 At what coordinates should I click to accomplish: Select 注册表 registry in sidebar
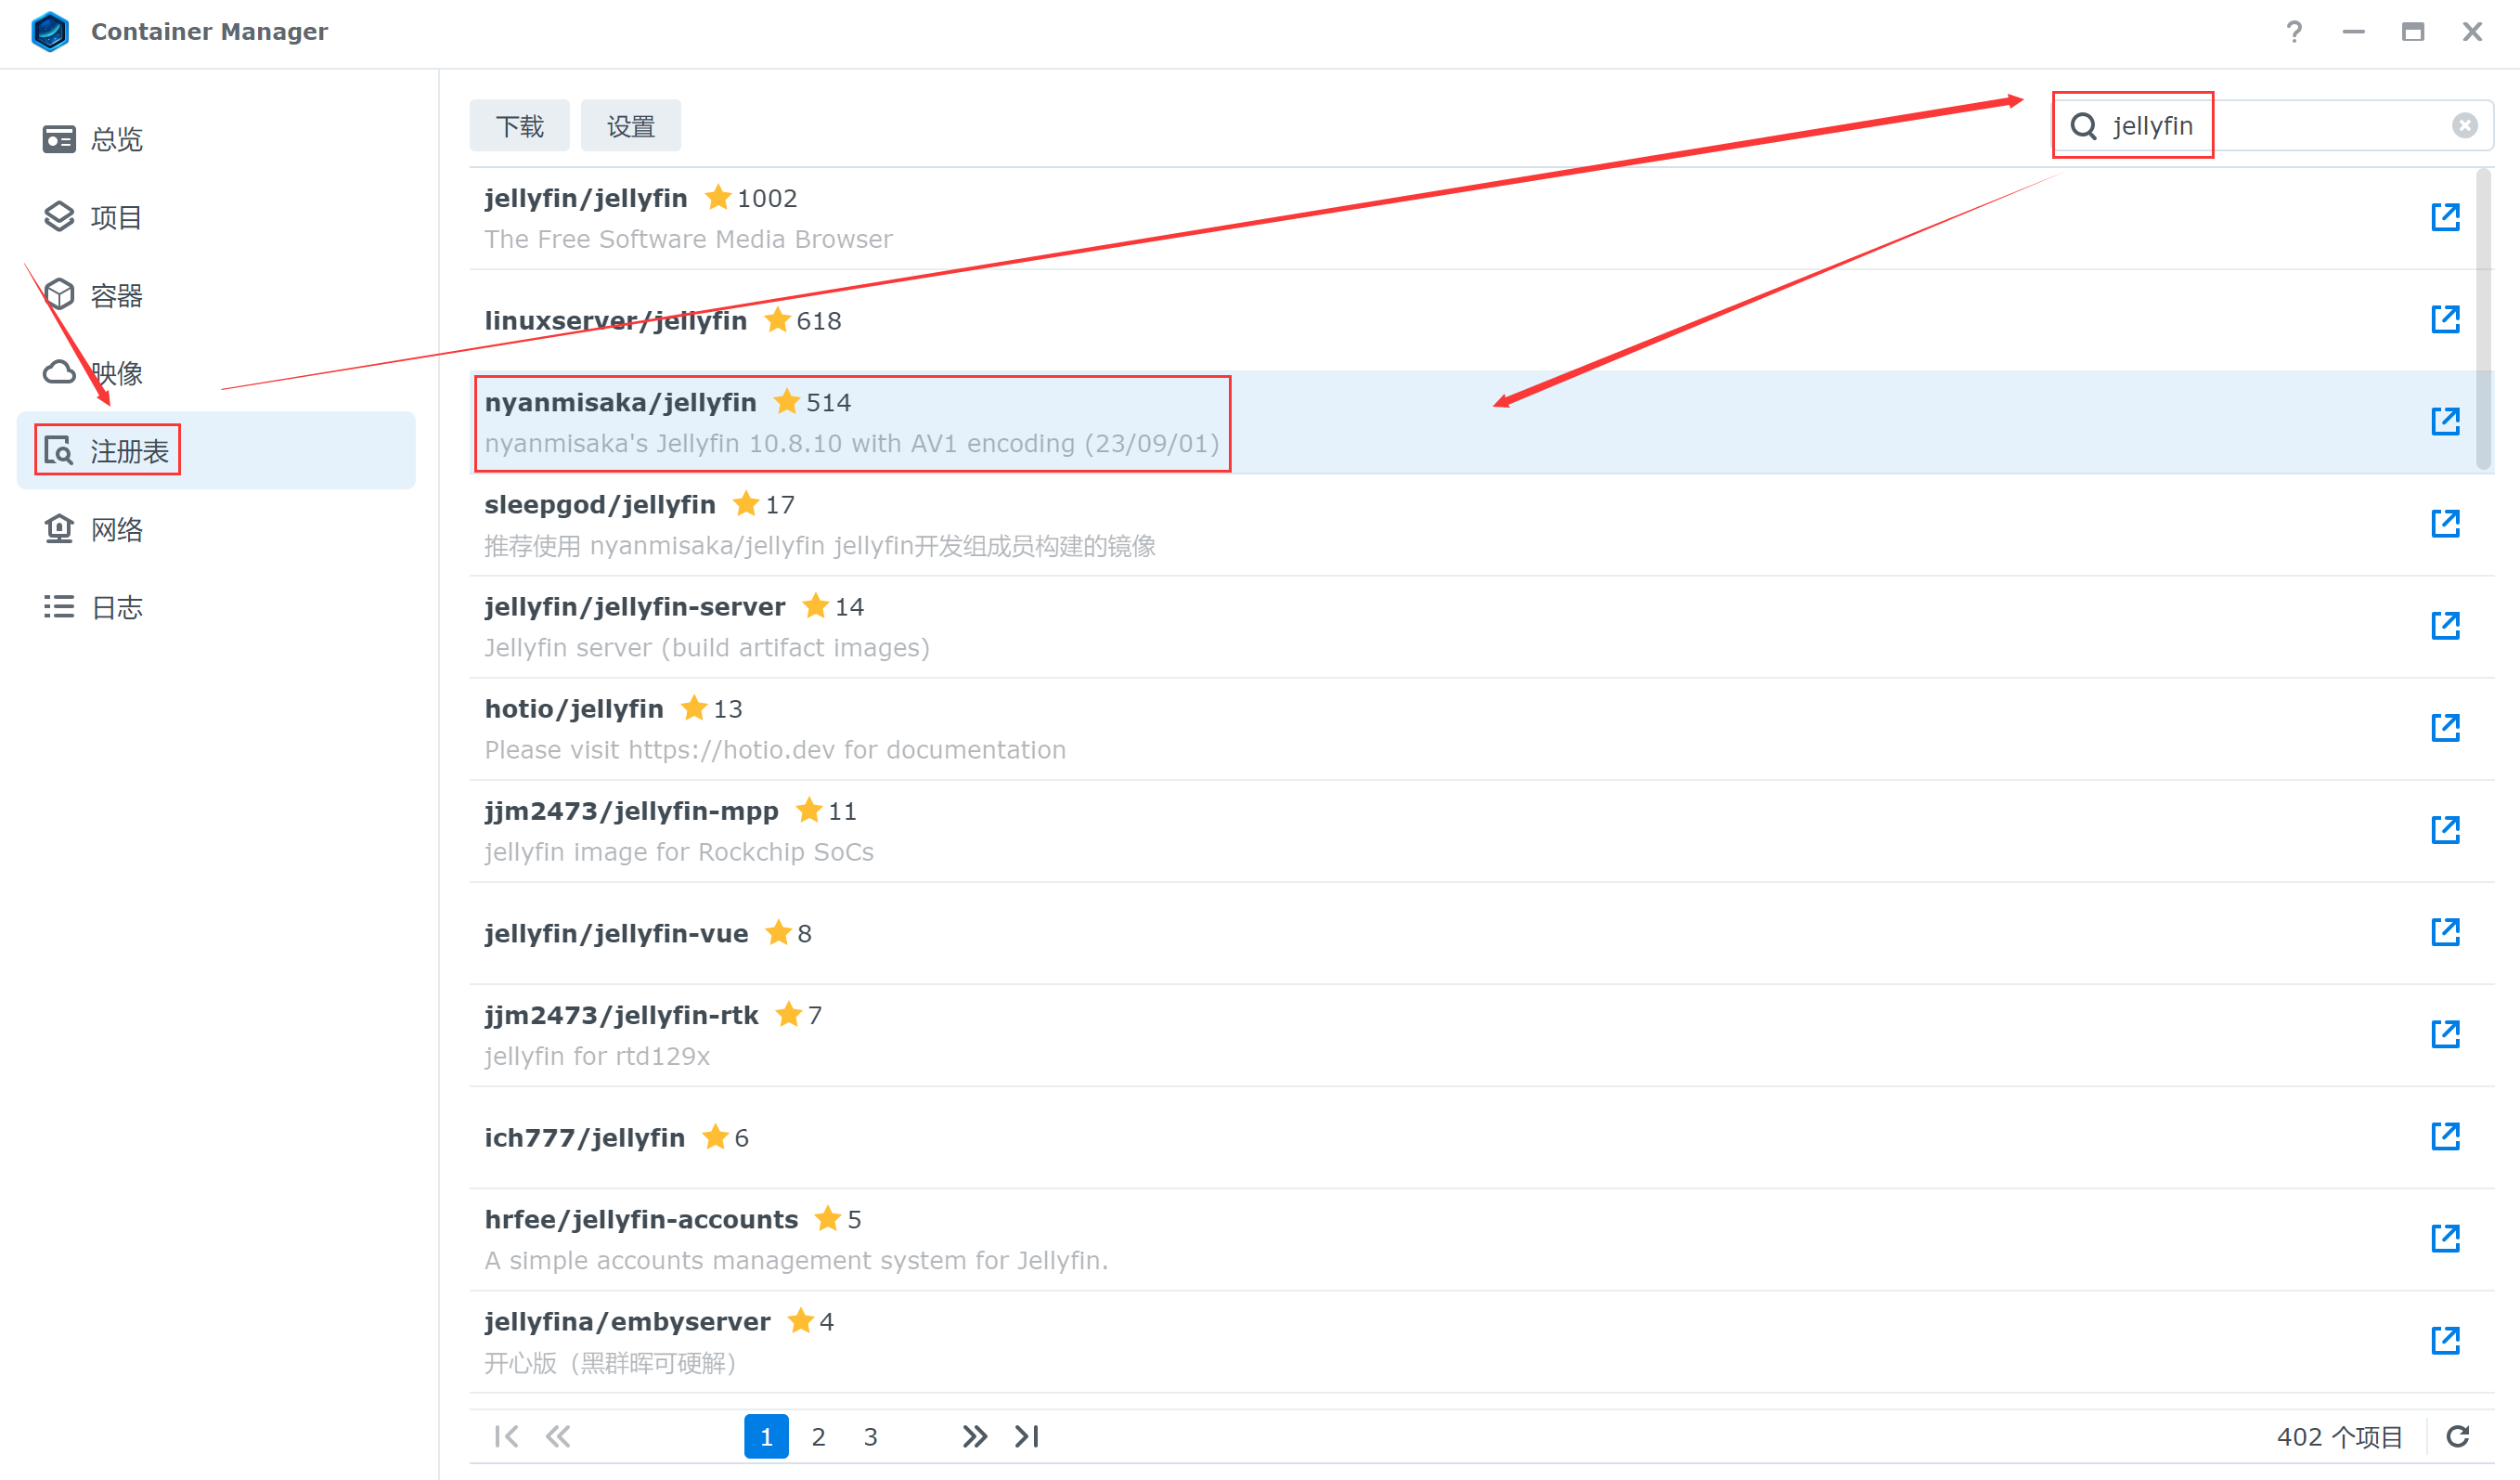[x=216, y=451]
